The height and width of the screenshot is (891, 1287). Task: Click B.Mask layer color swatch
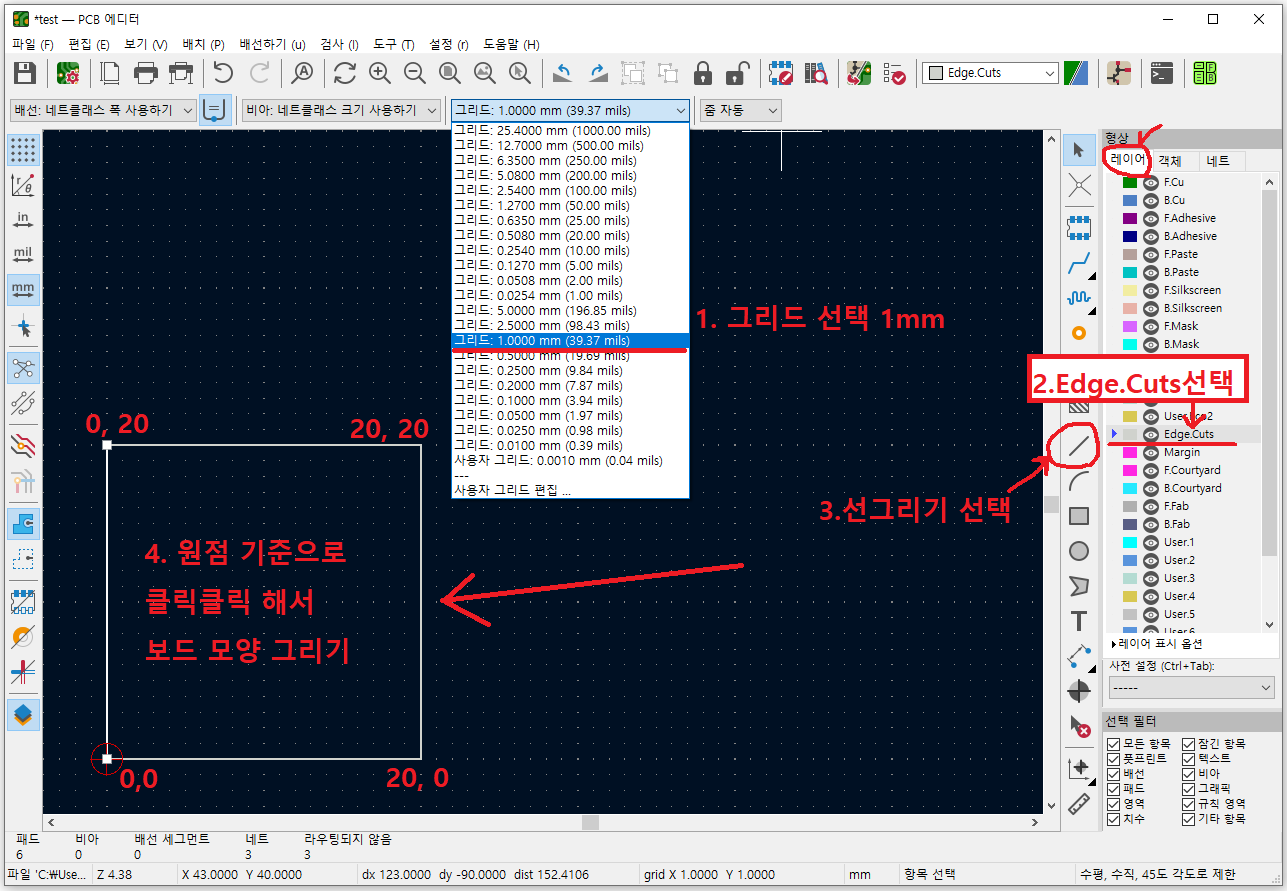coord(1130,344)
